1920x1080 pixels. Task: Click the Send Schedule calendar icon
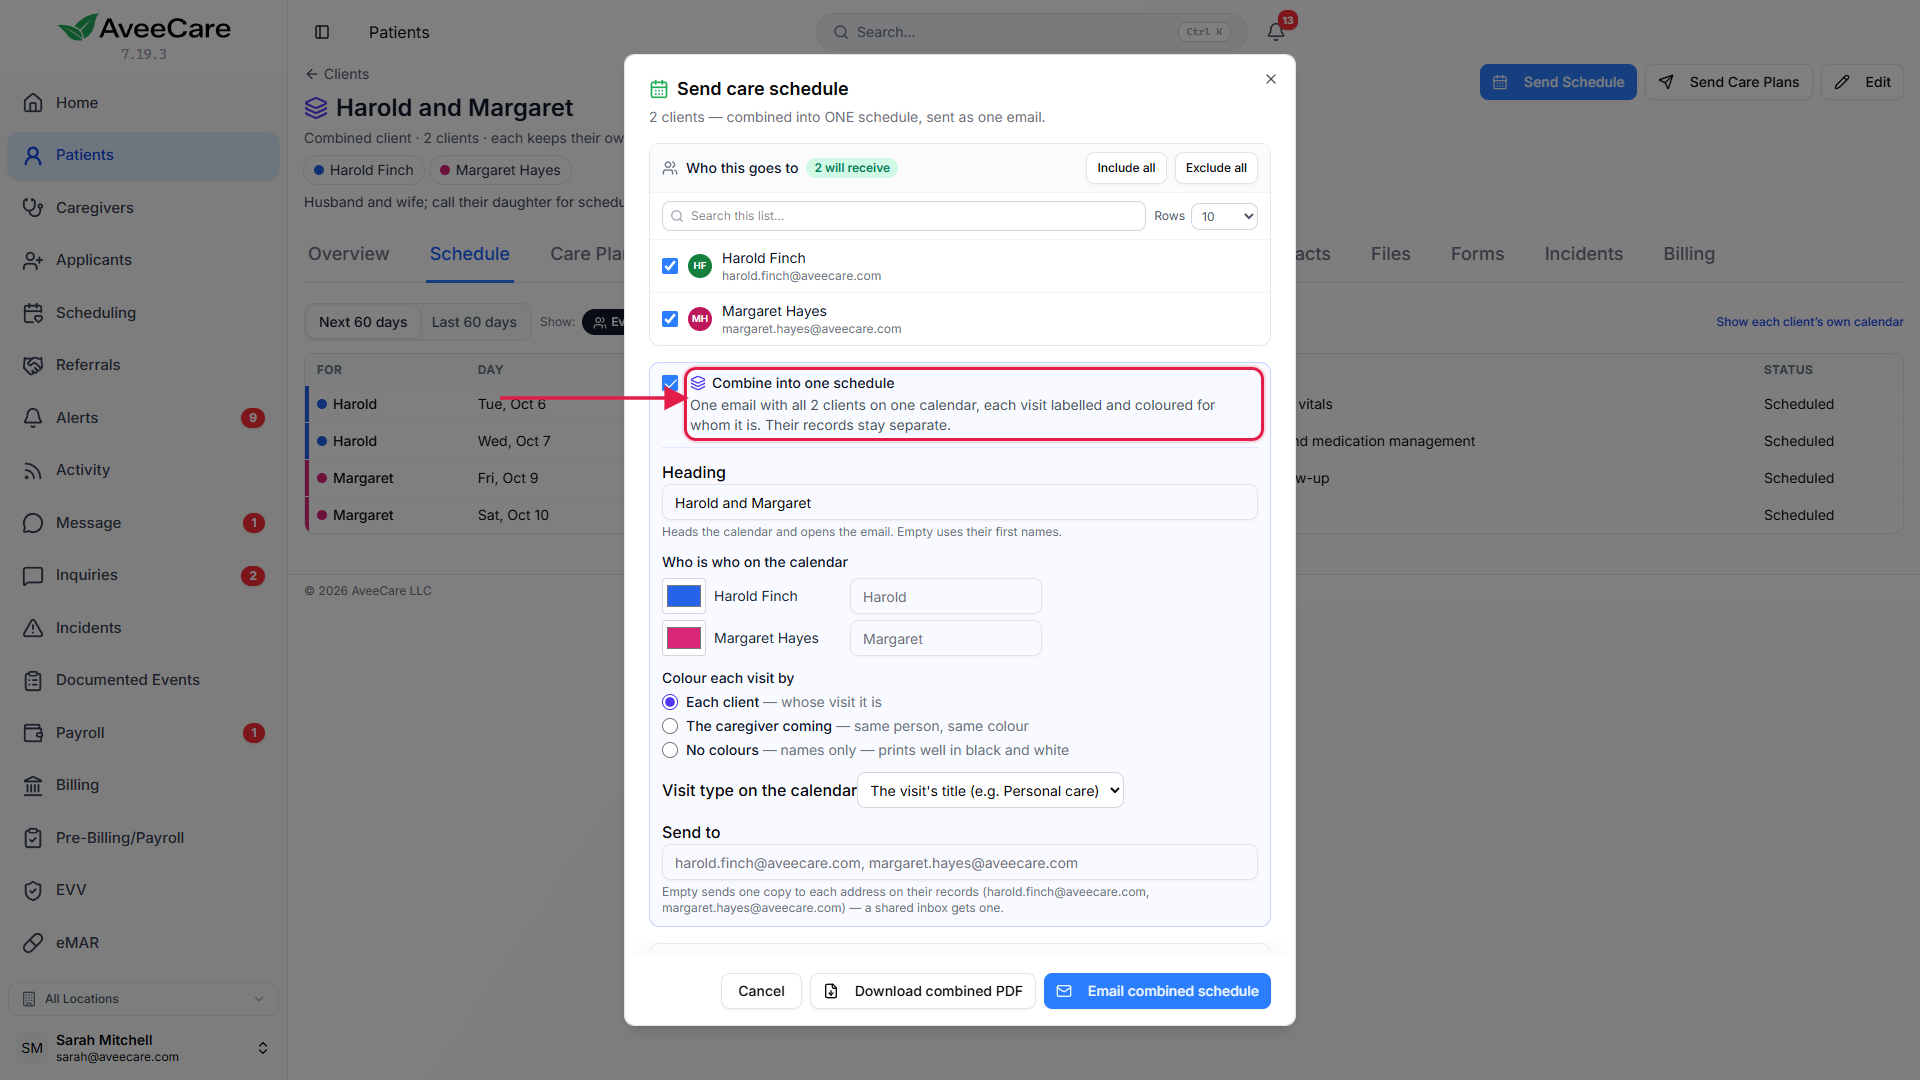pos(1500,82)
